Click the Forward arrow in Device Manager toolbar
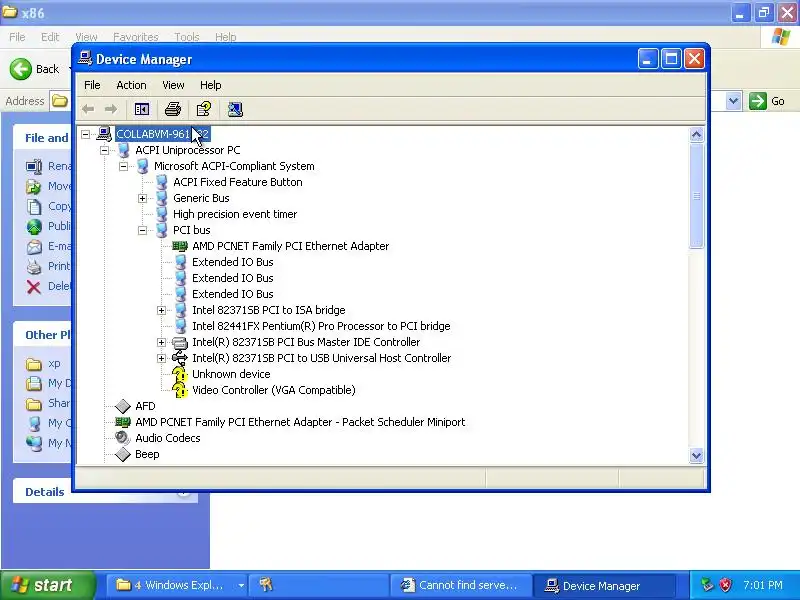800x600 pixels. [111, 109]
